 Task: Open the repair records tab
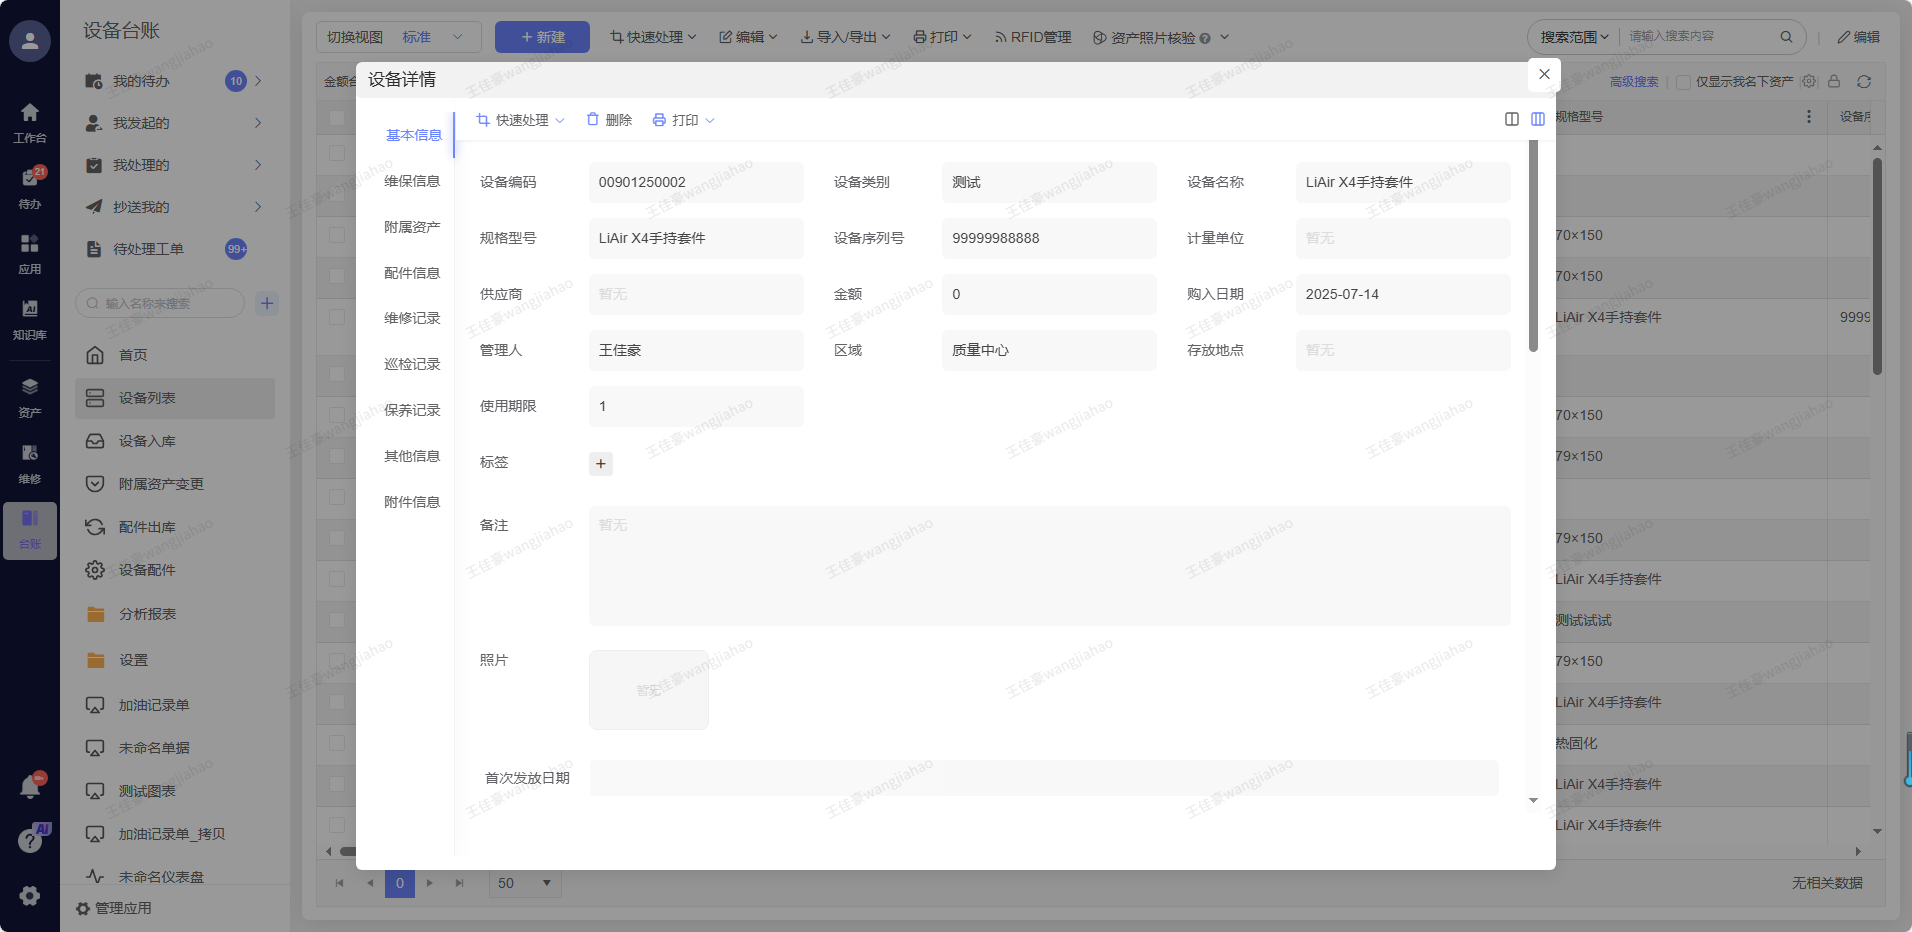click(412, 318)
